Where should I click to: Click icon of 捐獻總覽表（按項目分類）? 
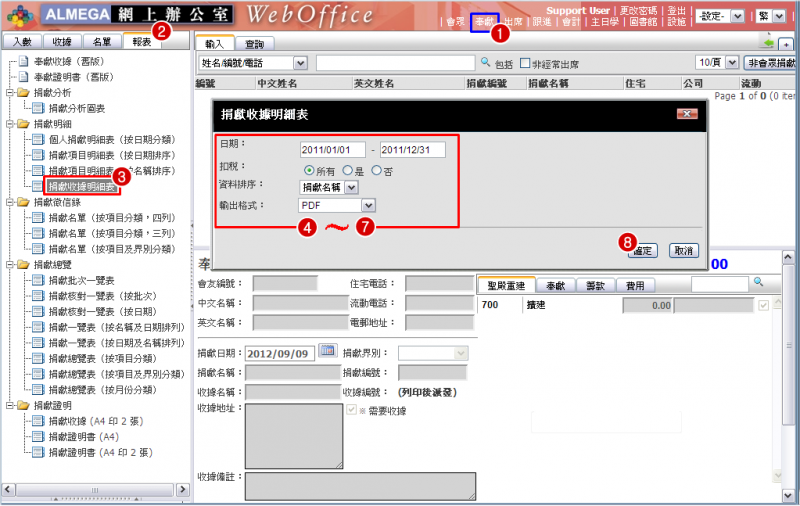point(38,359)
